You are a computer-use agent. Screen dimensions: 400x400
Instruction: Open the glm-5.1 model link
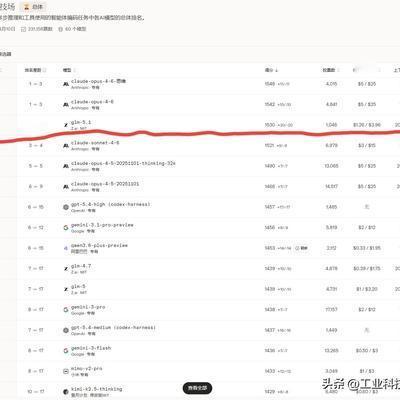tap(81, 122)
